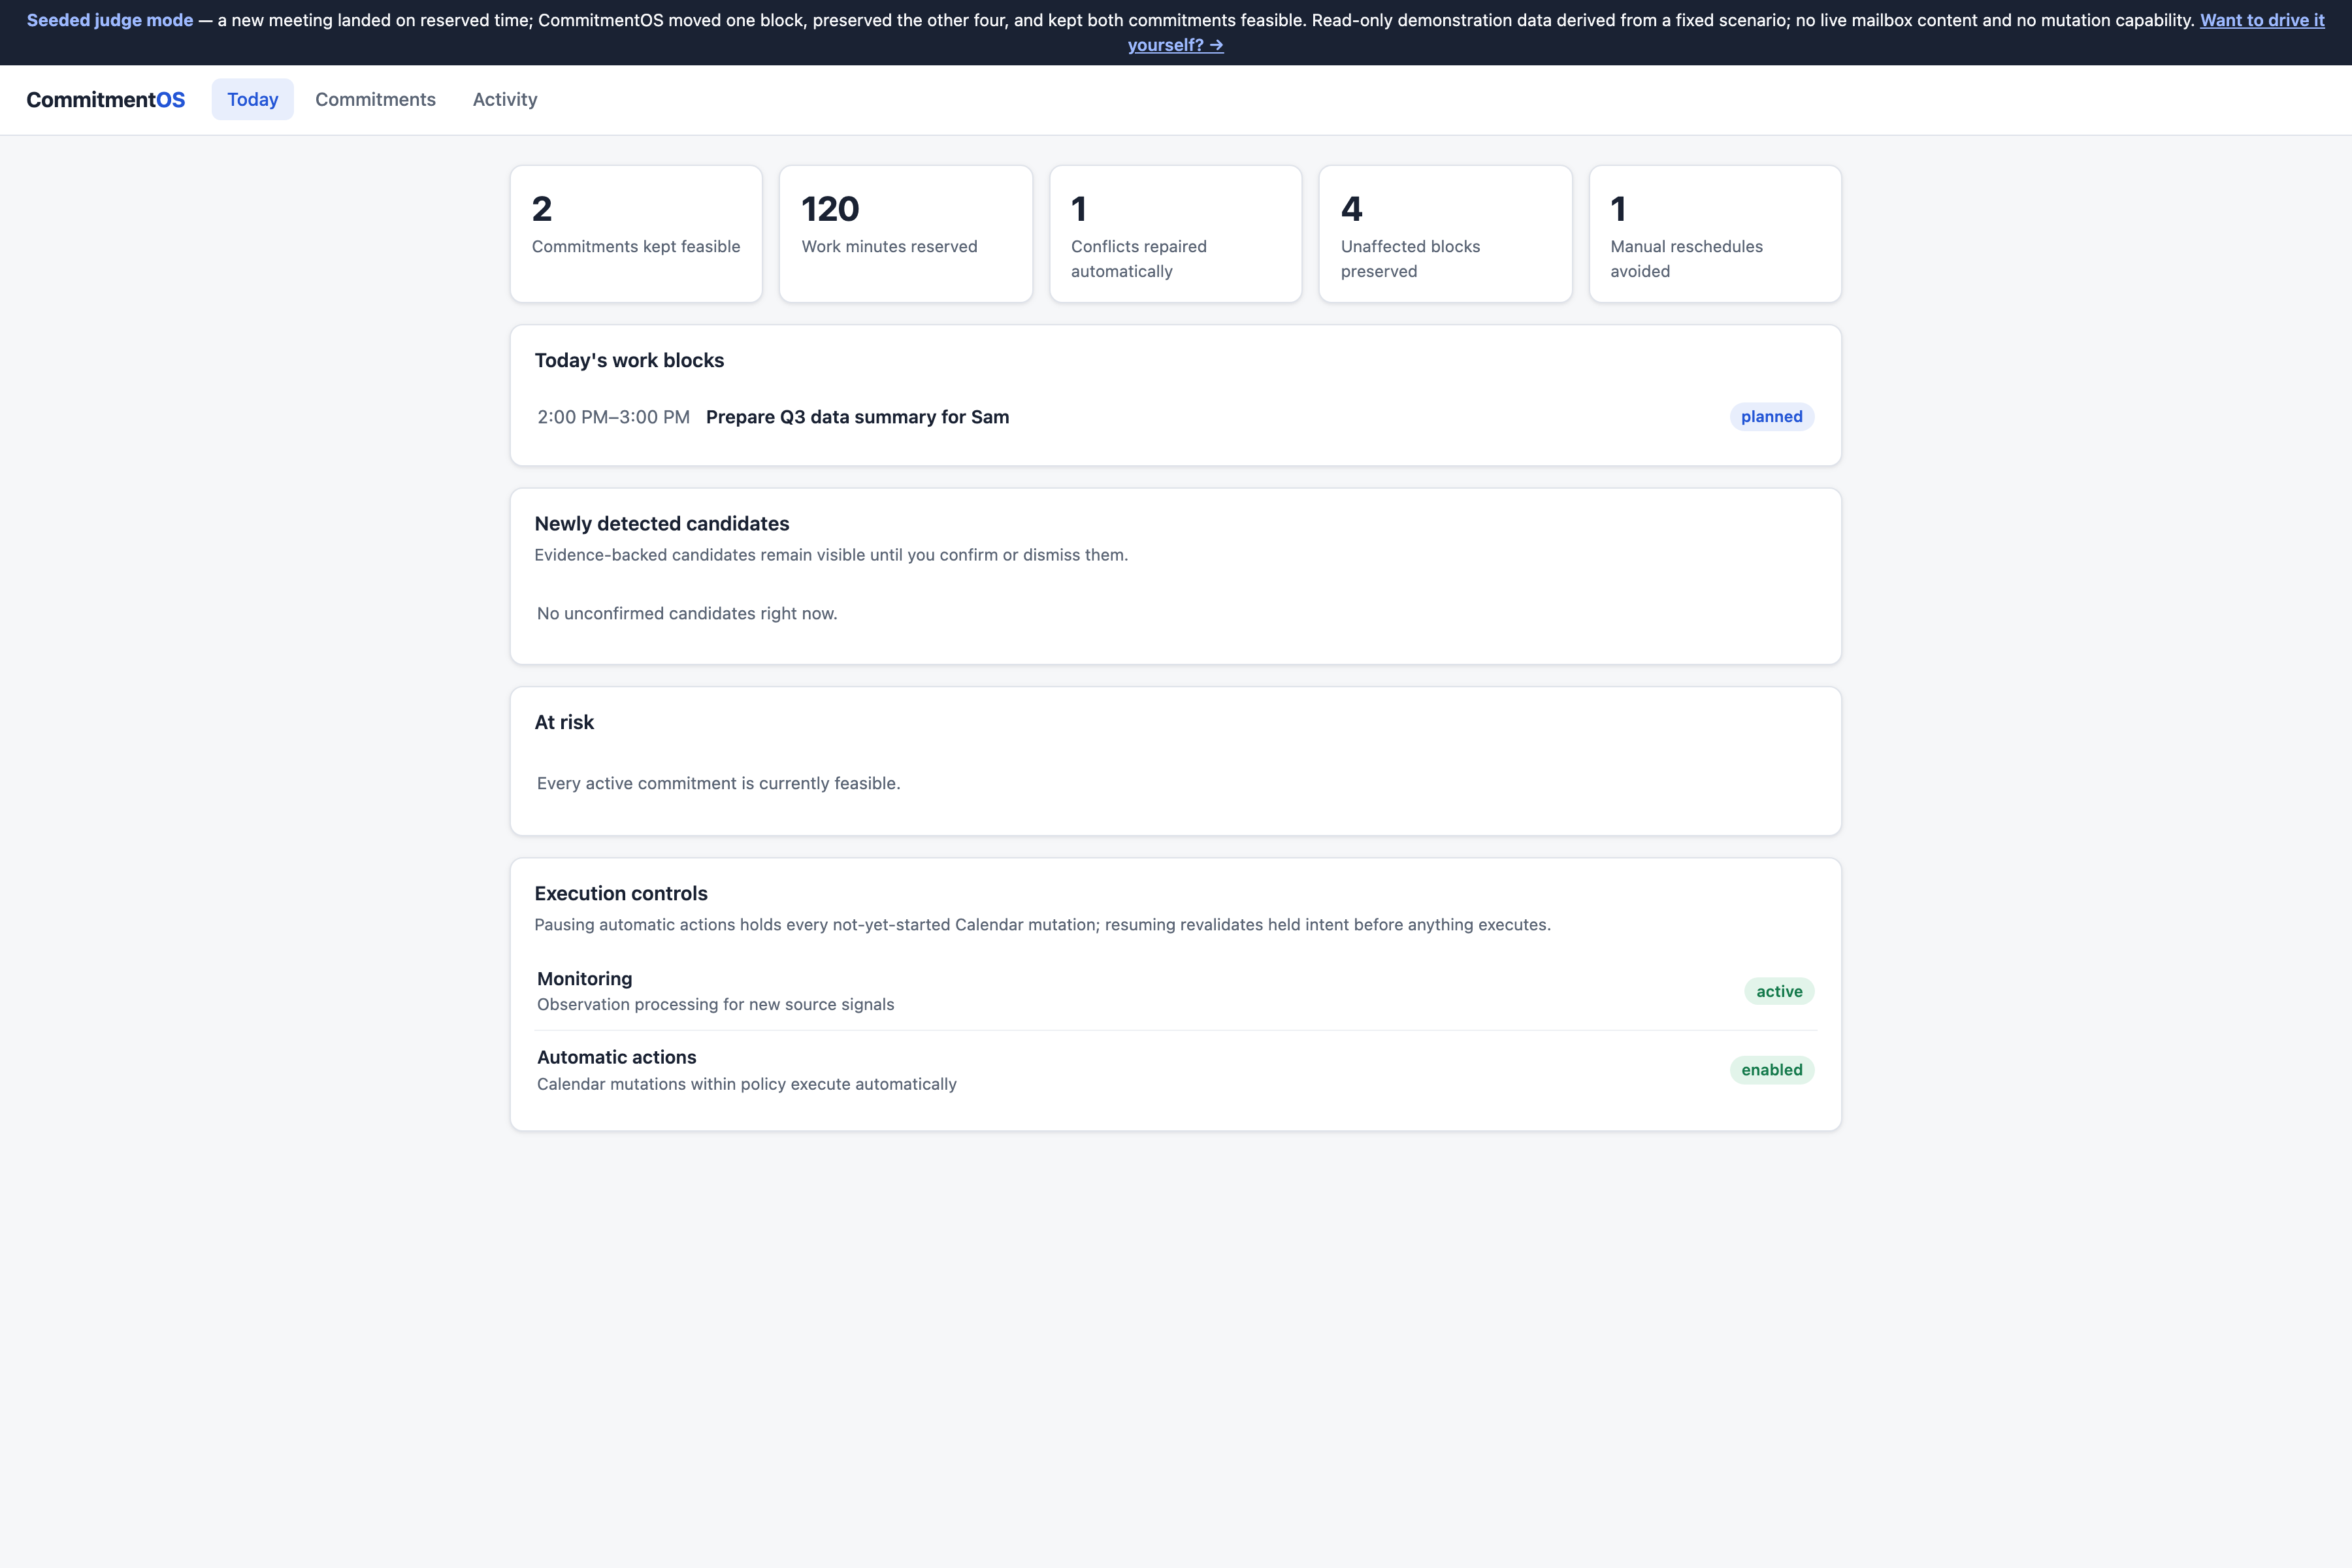The height and width of the screenshot is (1568, 2352).
Task: Click the 'Manual reschedules avoided' card
Action: [x=1715, y=234]
